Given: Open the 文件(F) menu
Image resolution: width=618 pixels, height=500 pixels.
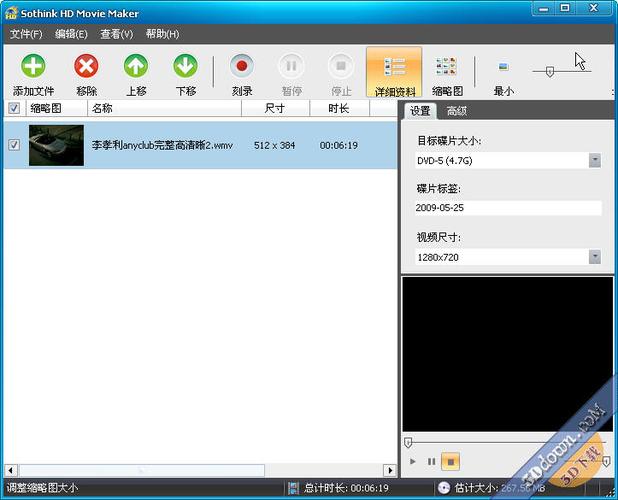Looking at the screenshot, I should (26, 34).
